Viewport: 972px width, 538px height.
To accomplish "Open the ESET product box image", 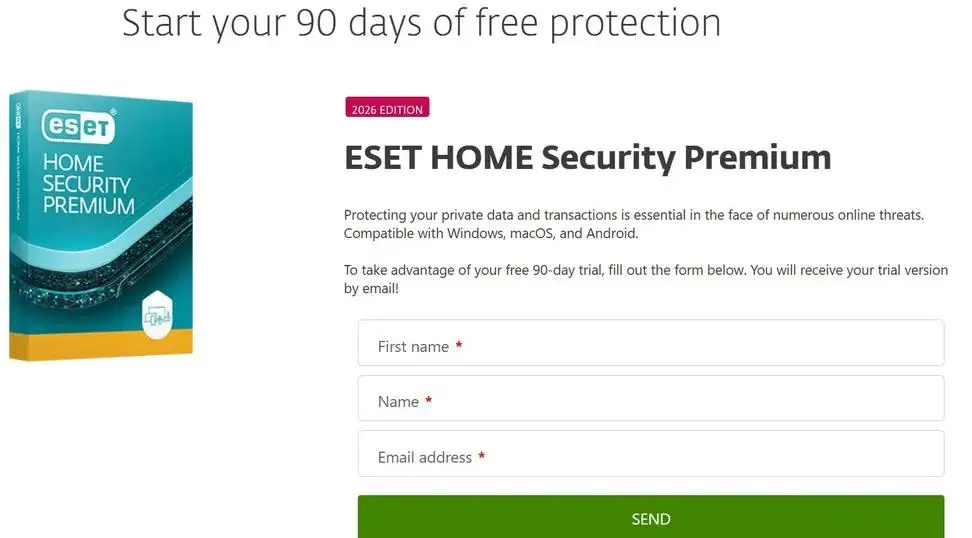I will [101, 226].
